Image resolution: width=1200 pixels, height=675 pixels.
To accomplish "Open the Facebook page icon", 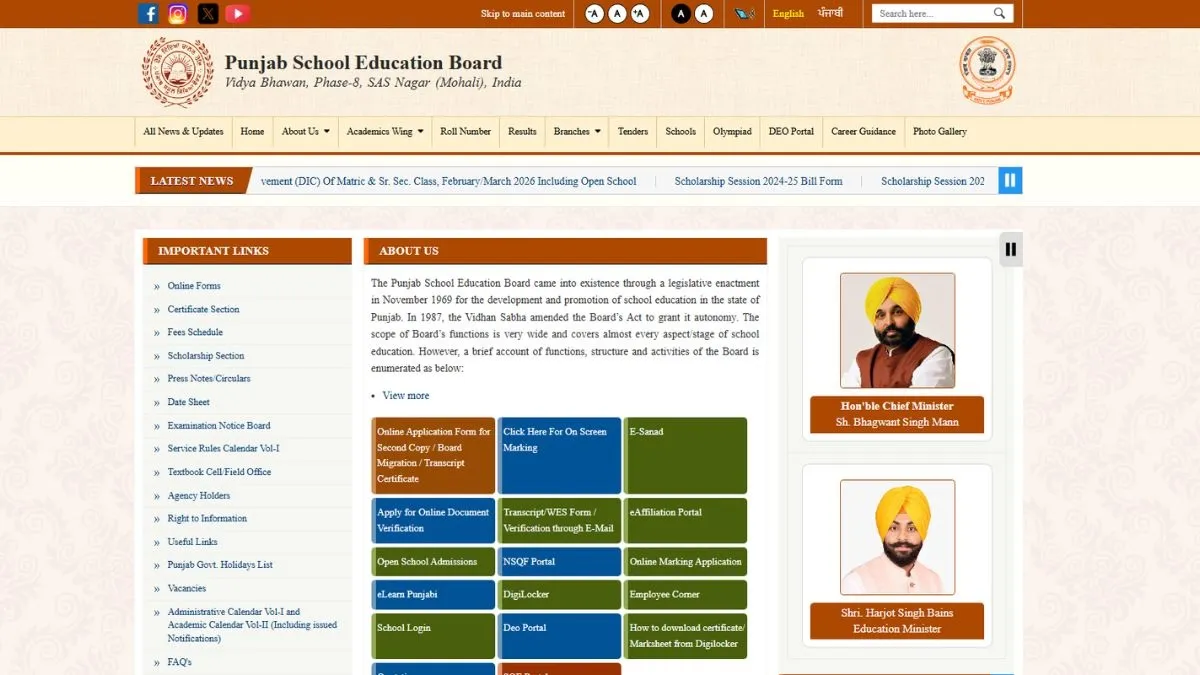I will (148, 13).
